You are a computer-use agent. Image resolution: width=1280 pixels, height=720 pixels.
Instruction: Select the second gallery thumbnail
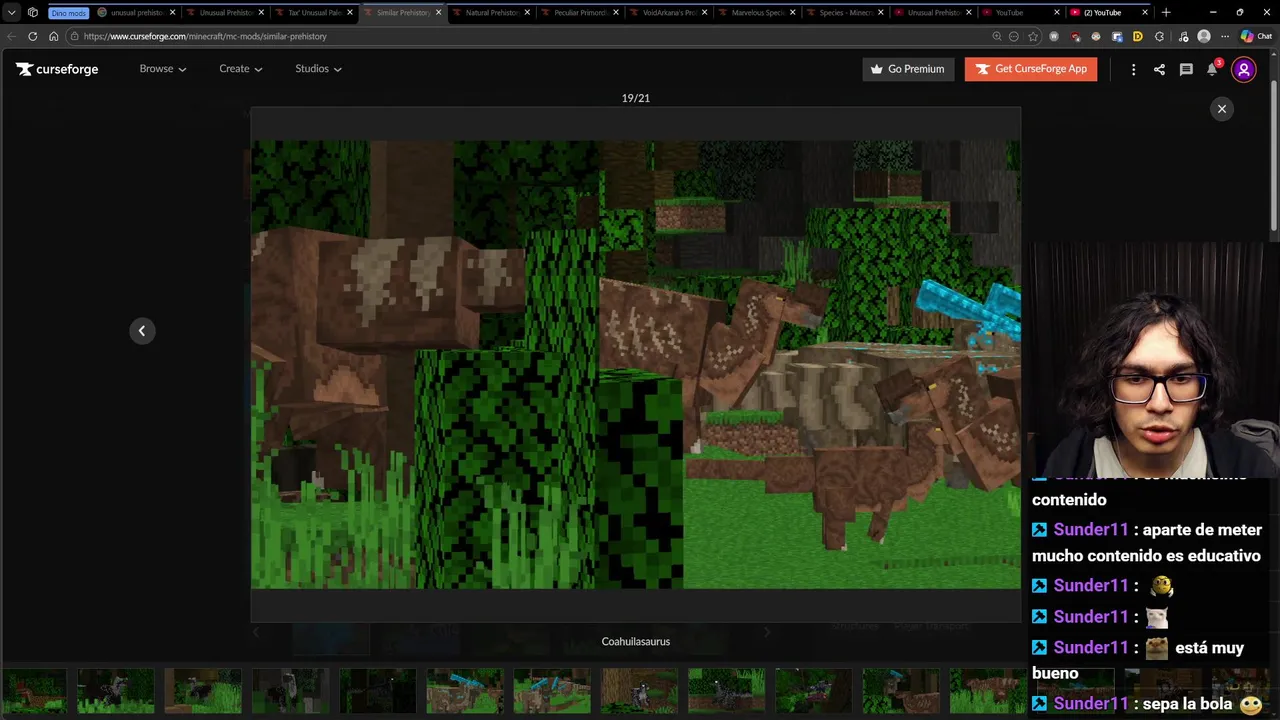click(116, 692)
